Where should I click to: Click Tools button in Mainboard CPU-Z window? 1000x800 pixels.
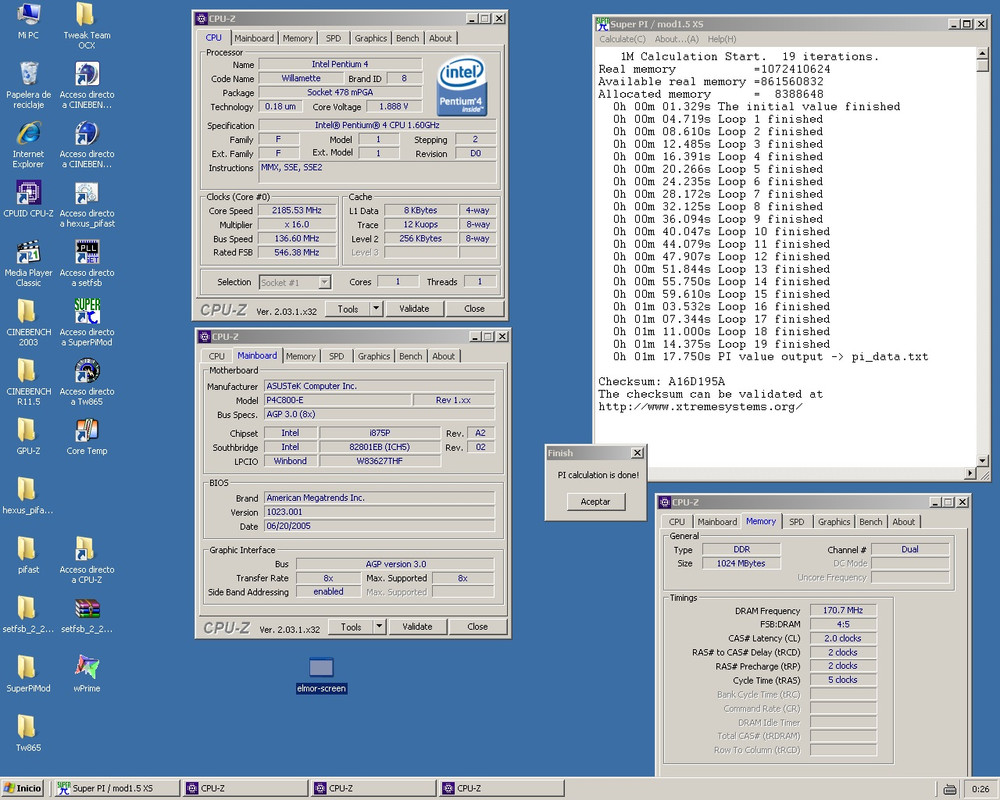point(351,626)
